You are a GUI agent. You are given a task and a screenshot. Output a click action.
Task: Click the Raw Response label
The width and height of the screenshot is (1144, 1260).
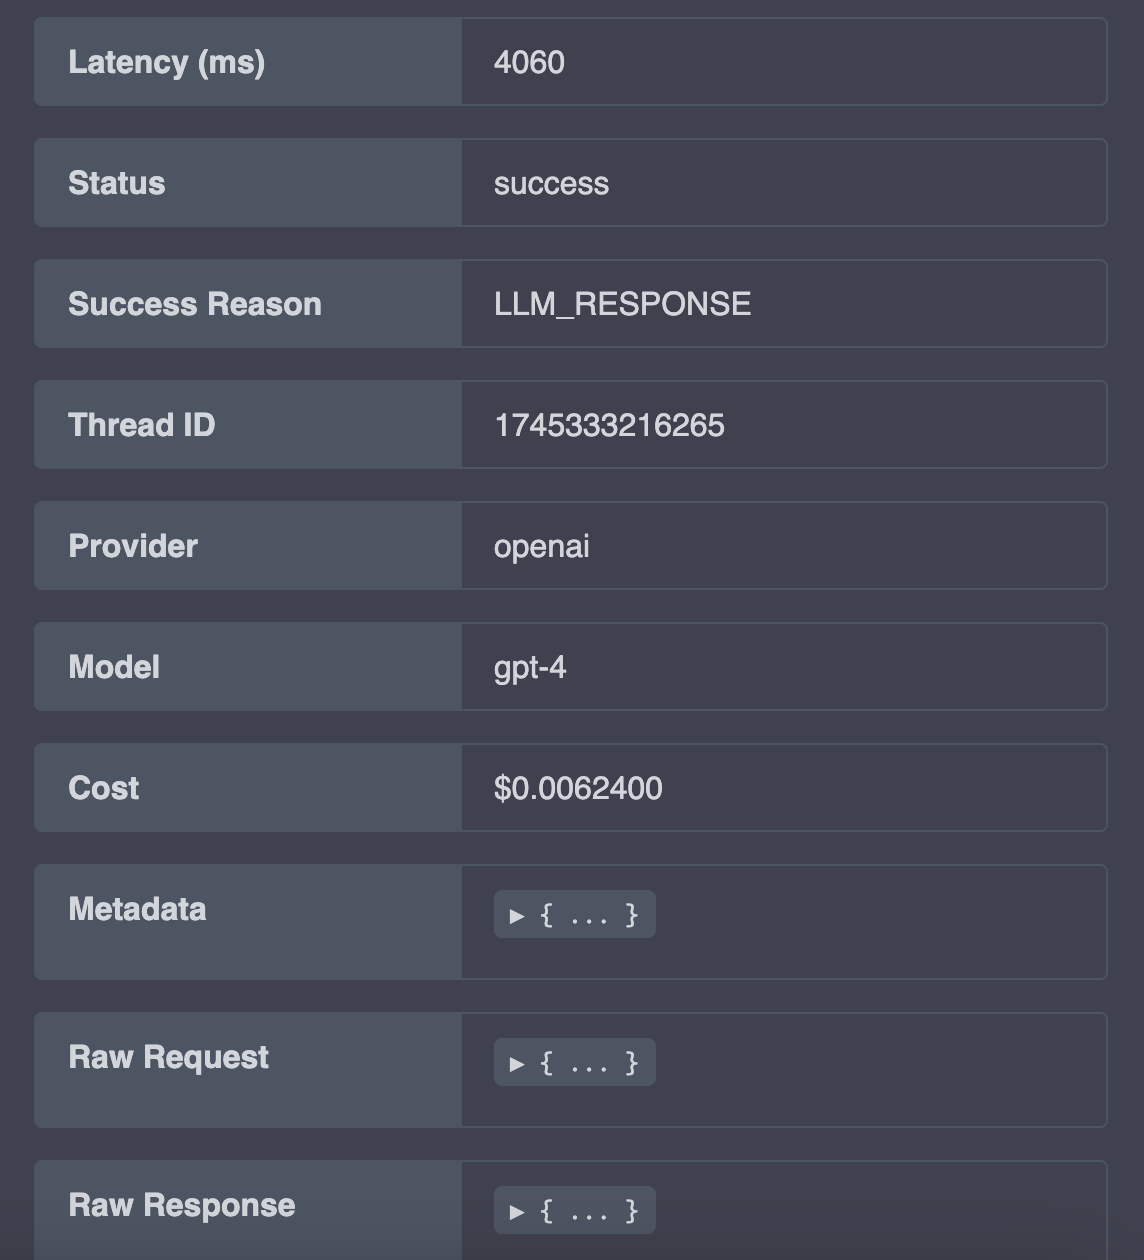point(182,1205)
